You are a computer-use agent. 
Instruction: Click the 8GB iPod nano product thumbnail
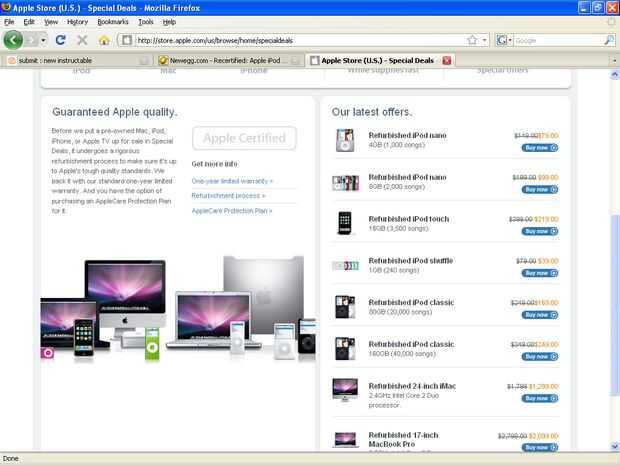(x=345, y=183)
